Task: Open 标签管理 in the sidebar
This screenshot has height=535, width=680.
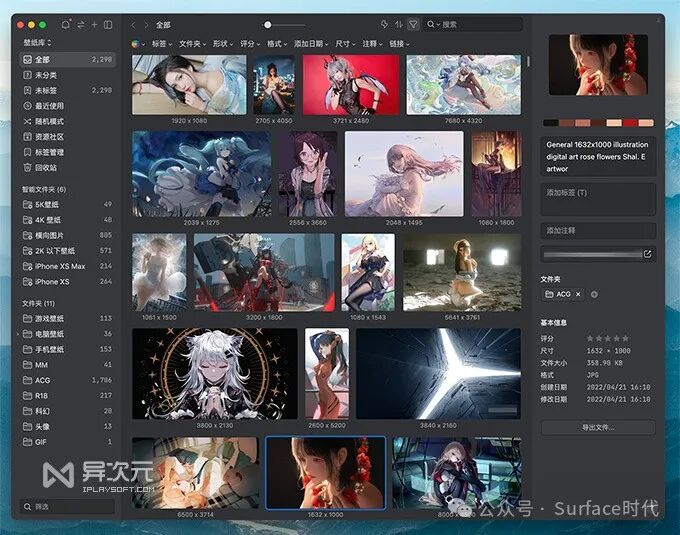Action: 68,152
